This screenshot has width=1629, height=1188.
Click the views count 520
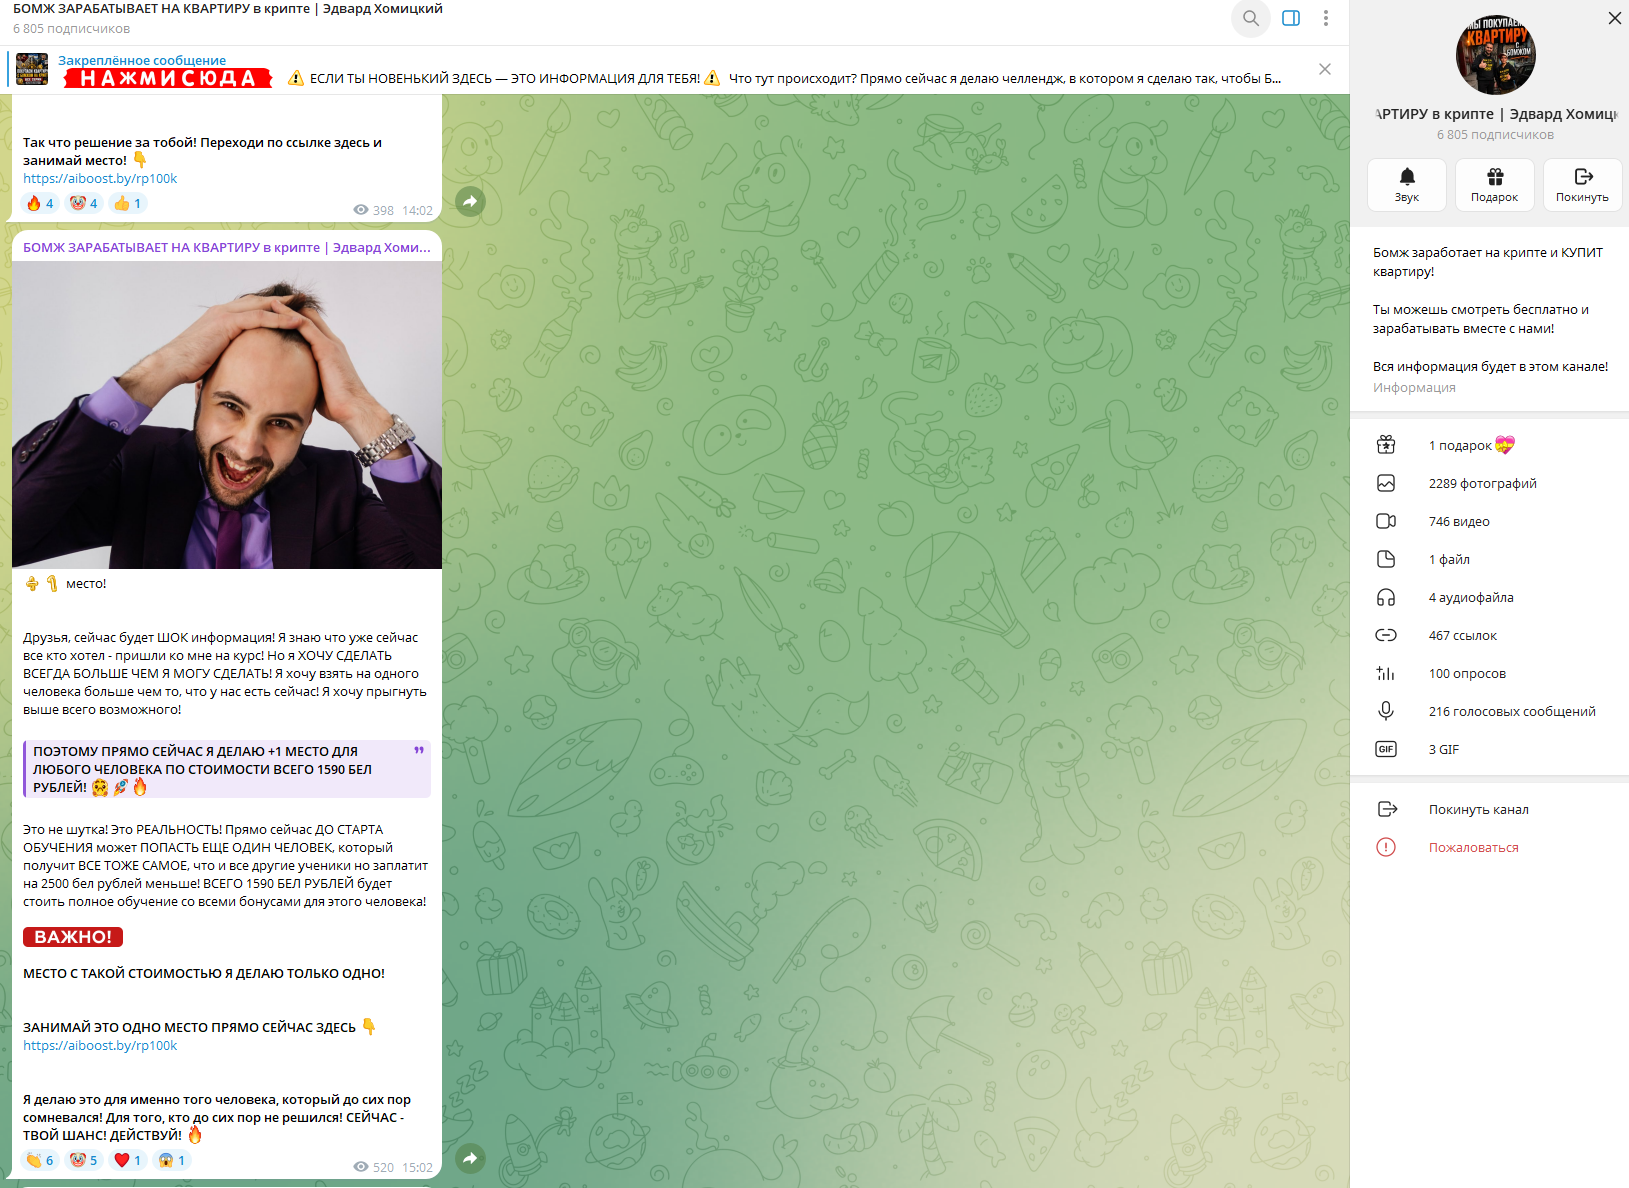coord(374,1167)
